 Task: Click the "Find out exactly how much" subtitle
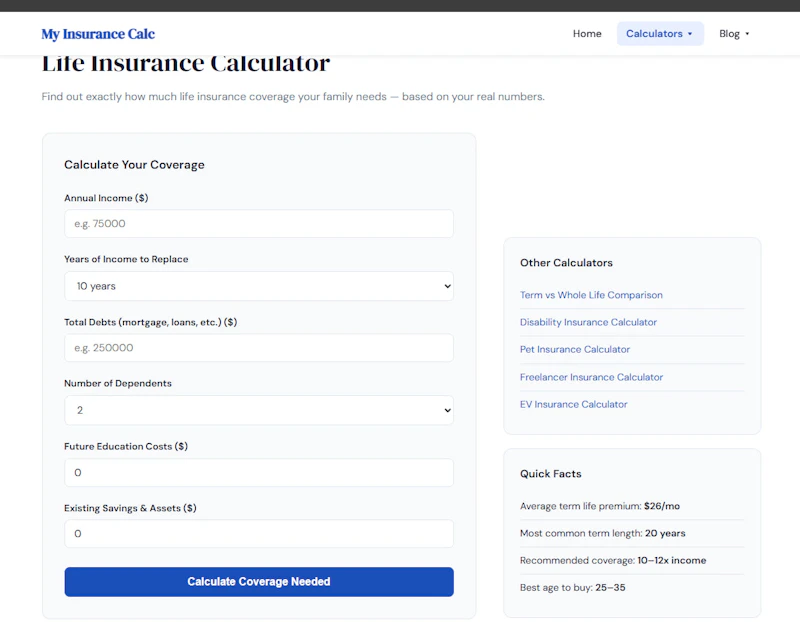tap(293, 96)
